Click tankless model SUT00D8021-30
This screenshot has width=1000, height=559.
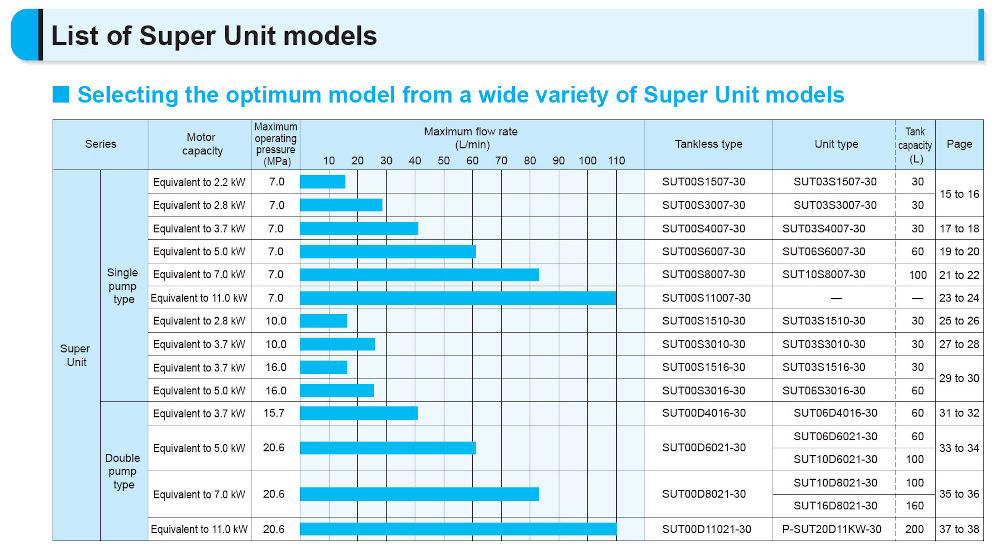pyautogui.click(x=703, y=494)
